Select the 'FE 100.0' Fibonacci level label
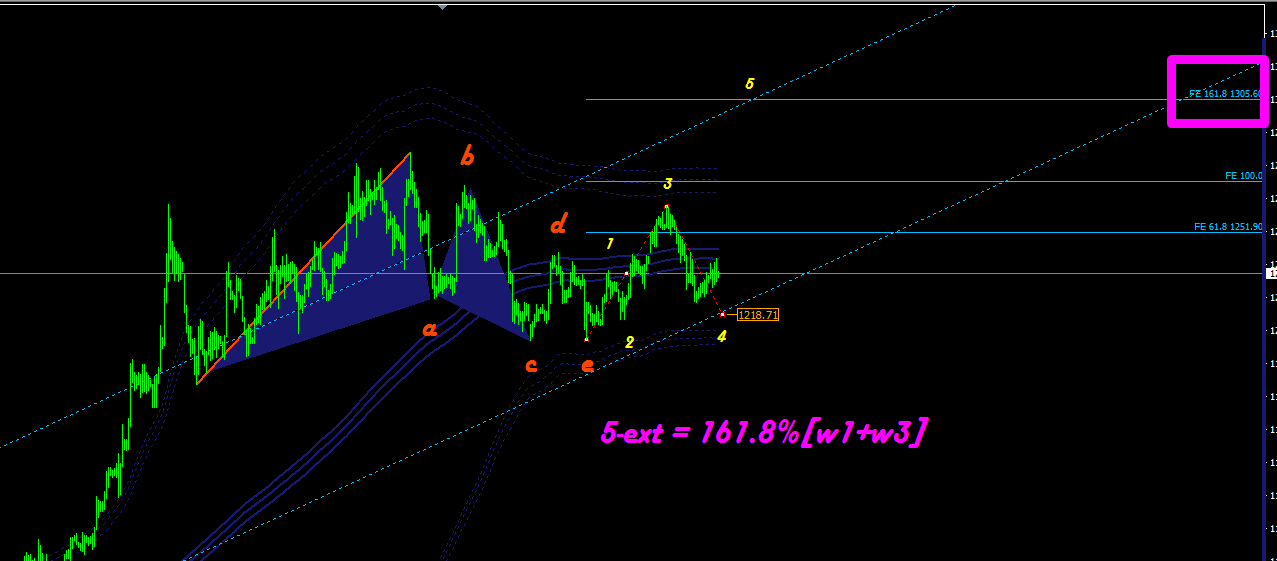Image resolution: width=1277 pixels, height=561 pixels. click(1244, 175)
